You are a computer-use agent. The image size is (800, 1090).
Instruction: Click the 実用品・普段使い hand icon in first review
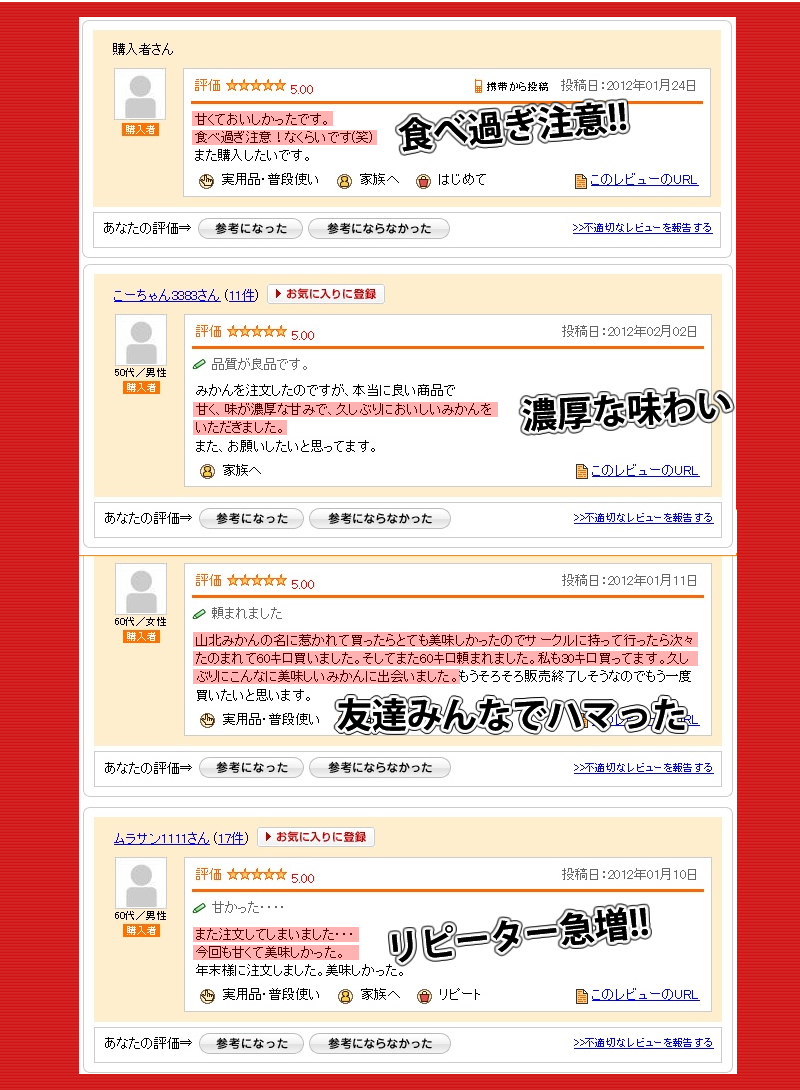coord(206,181)
